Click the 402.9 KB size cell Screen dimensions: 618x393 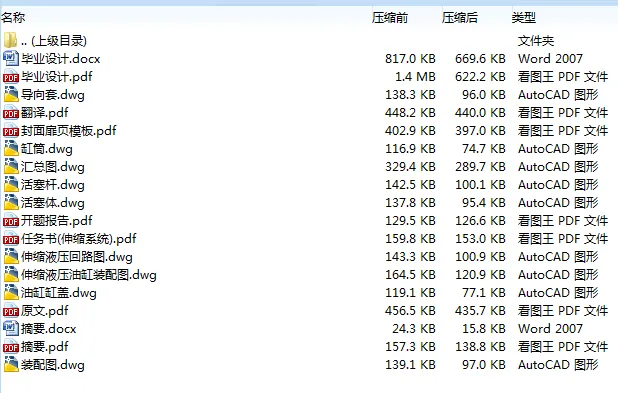[410, 130]
